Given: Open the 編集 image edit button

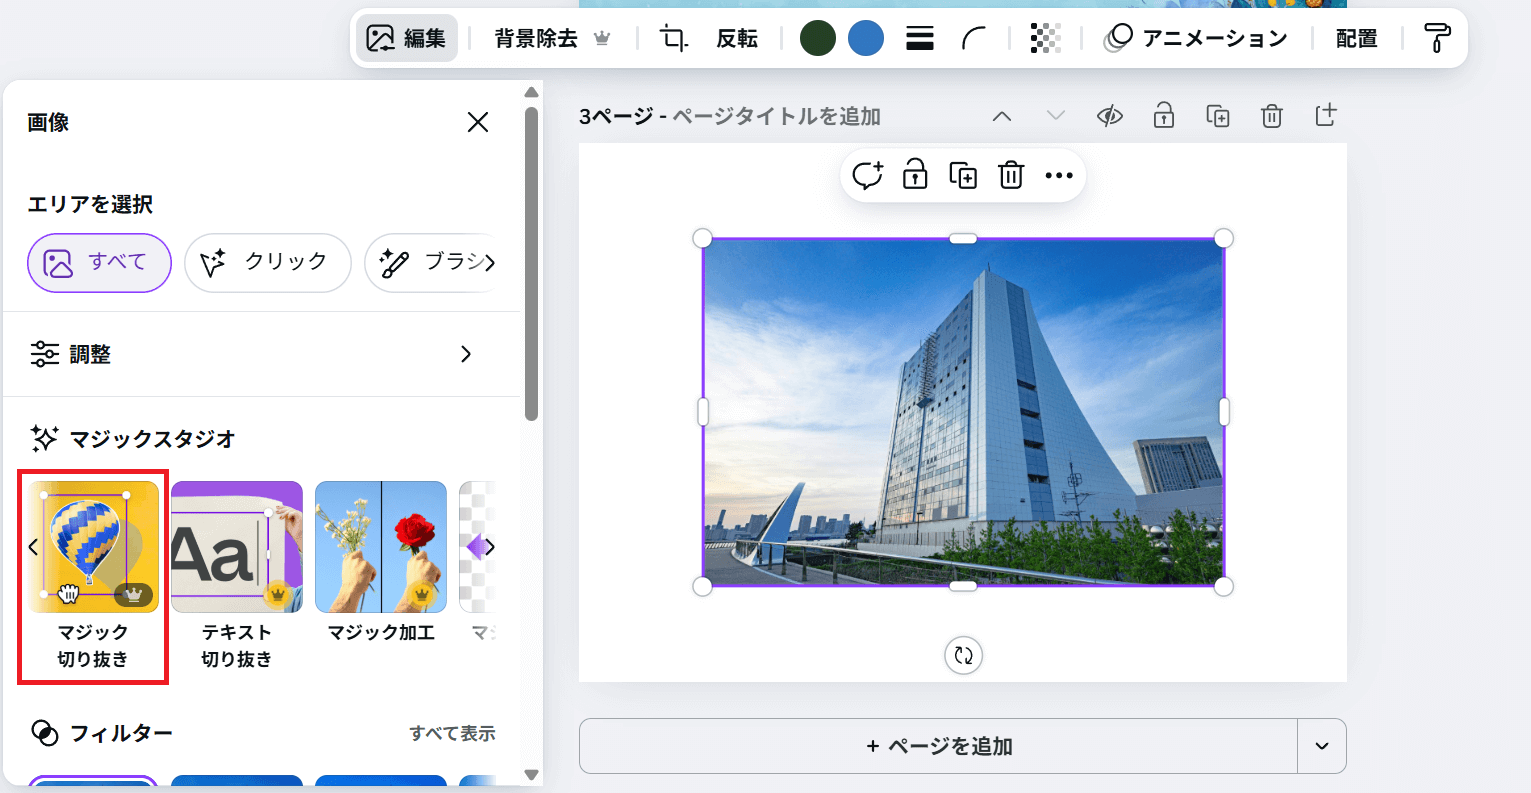Looking at the screenshot, I should pyautogui.click(x=407, y=38).
